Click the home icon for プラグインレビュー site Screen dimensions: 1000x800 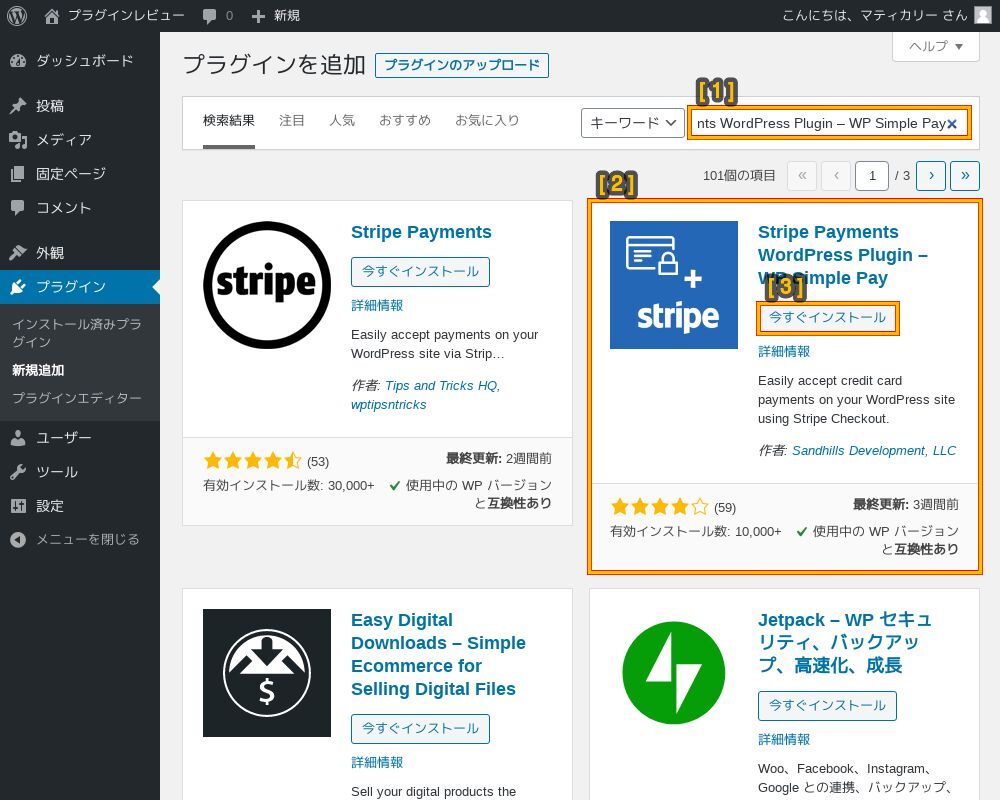pyautogui.click(x=52, y=16)
